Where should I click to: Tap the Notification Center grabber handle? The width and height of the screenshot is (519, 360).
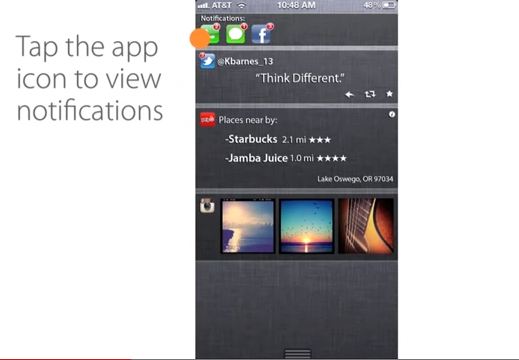click(298, 353)
